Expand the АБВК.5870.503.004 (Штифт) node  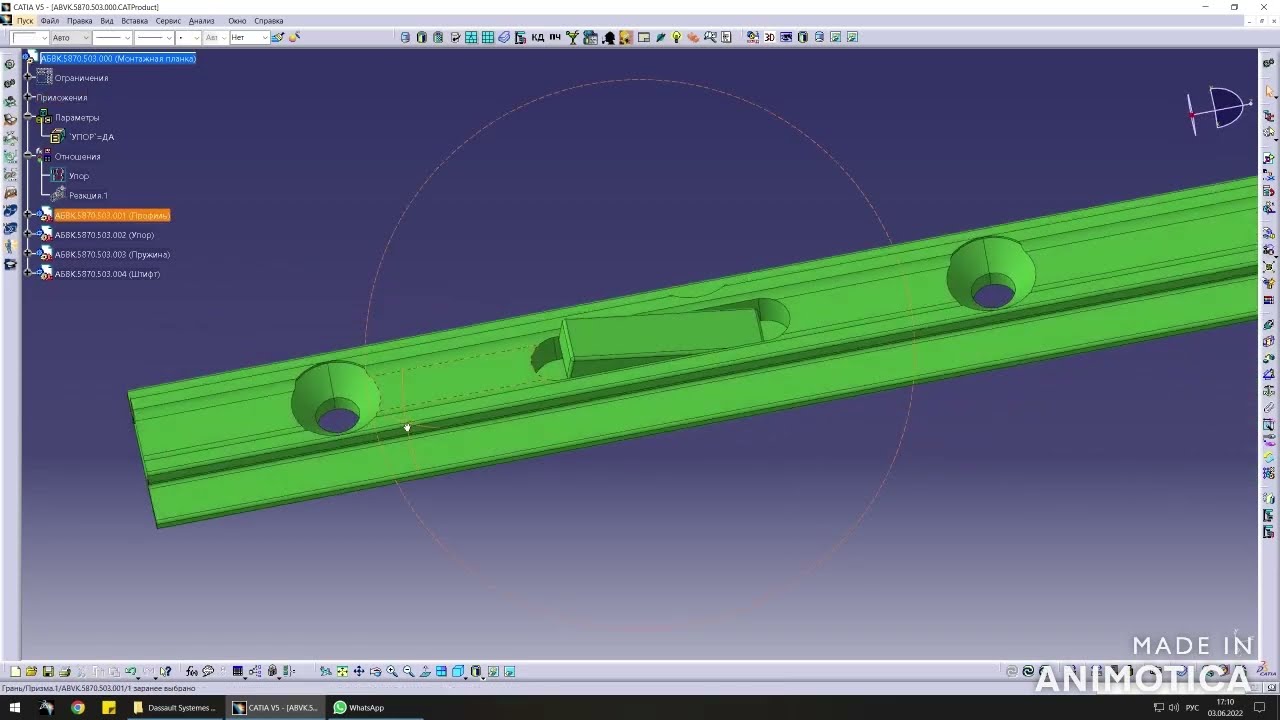click(x=29, y=274)
